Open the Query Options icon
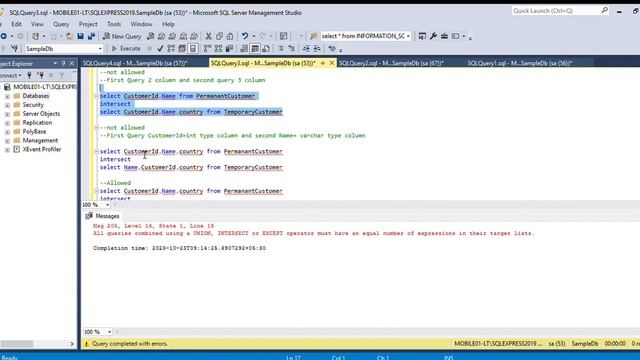Screen dimensions: 640x360 (x=182, y=49)
